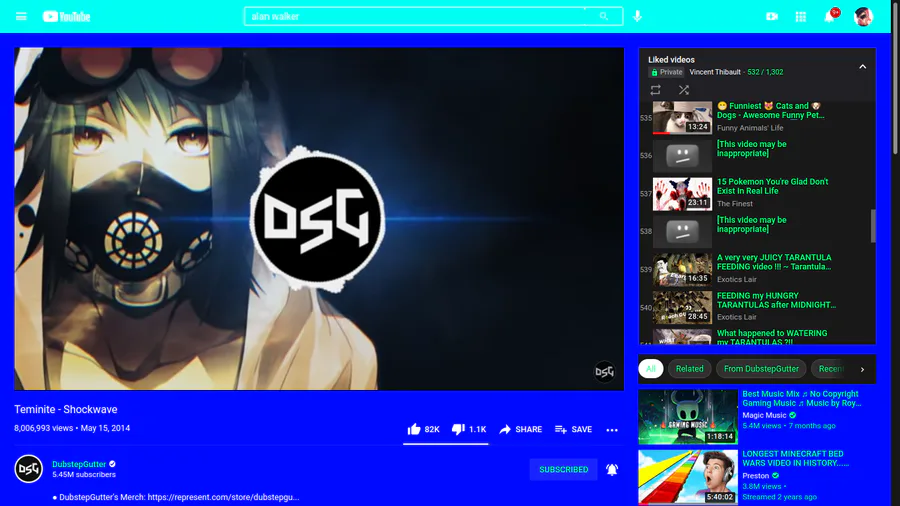Click the hungry tarantulas thumbnail 28:45
900x506 pixels.
(682, 307)
